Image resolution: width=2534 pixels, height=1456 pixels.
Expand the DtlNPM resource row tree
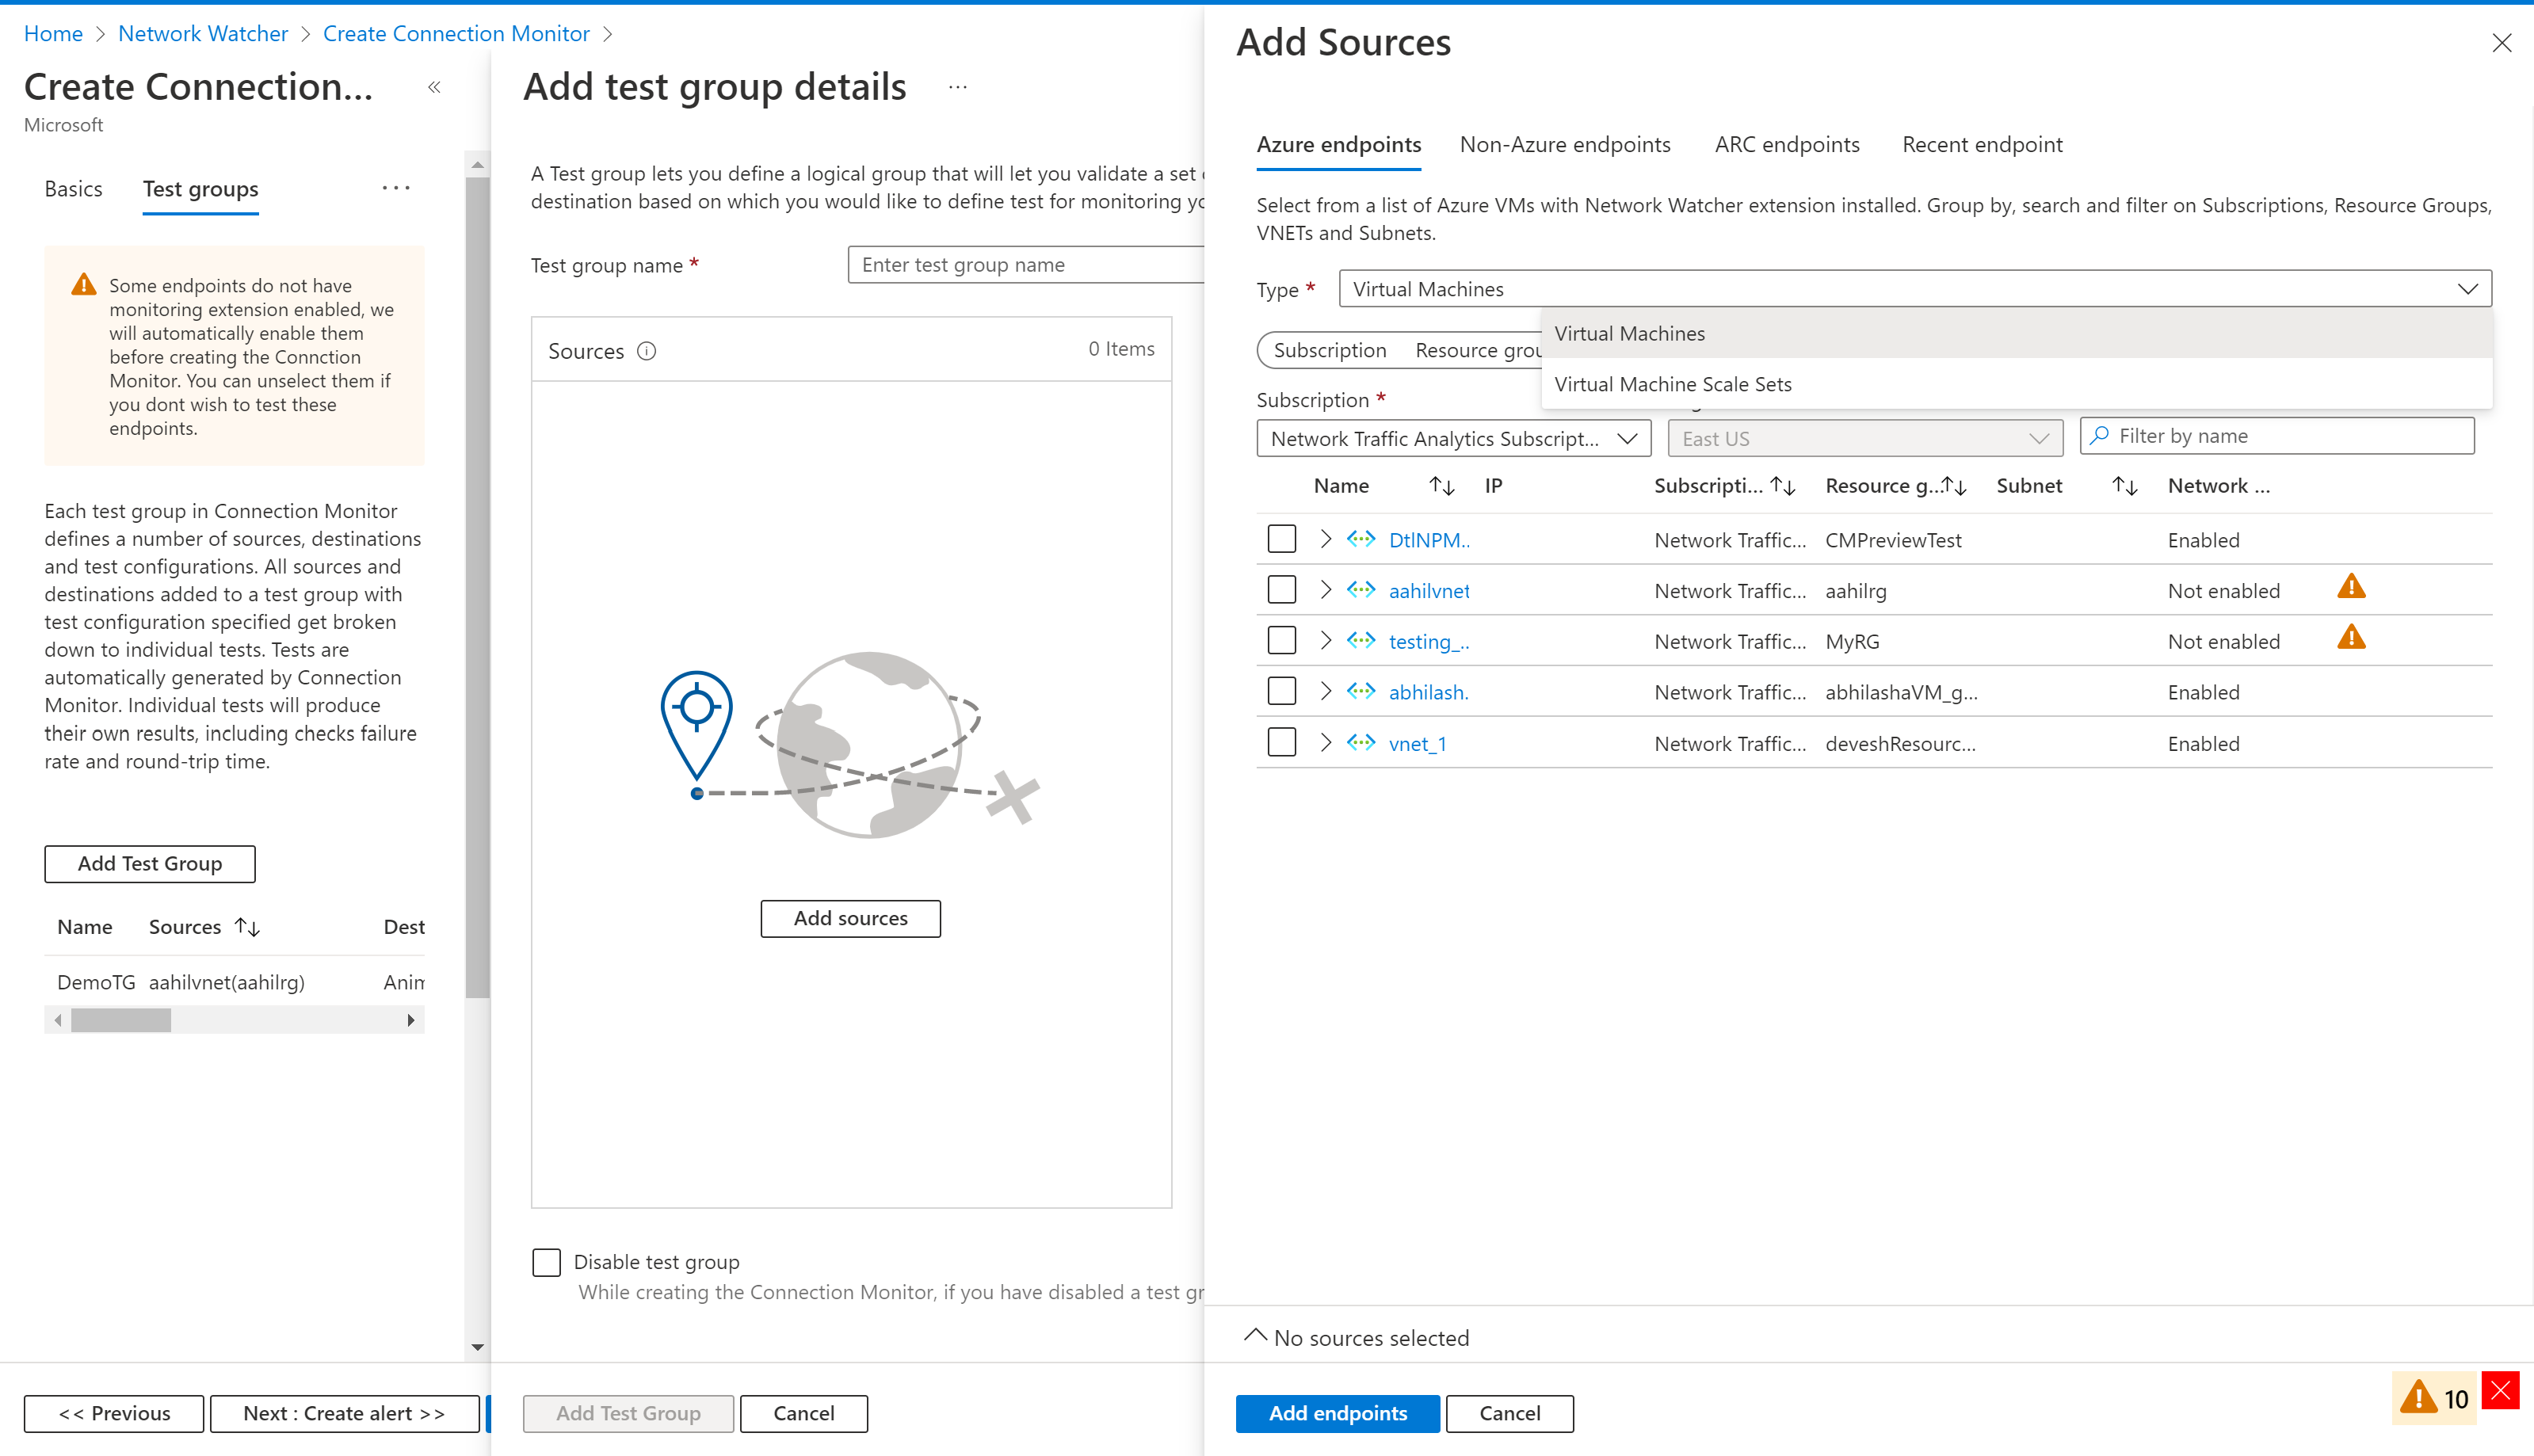[x=1326, y=539]
